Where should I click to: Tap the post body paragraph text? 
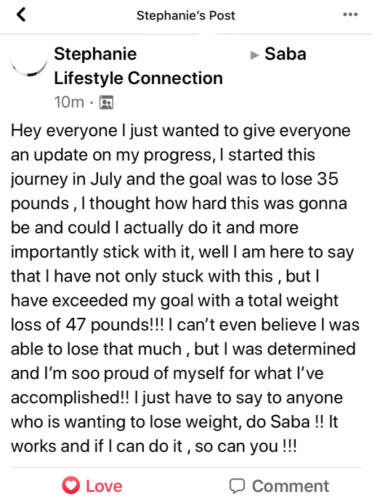coord(185,288)
